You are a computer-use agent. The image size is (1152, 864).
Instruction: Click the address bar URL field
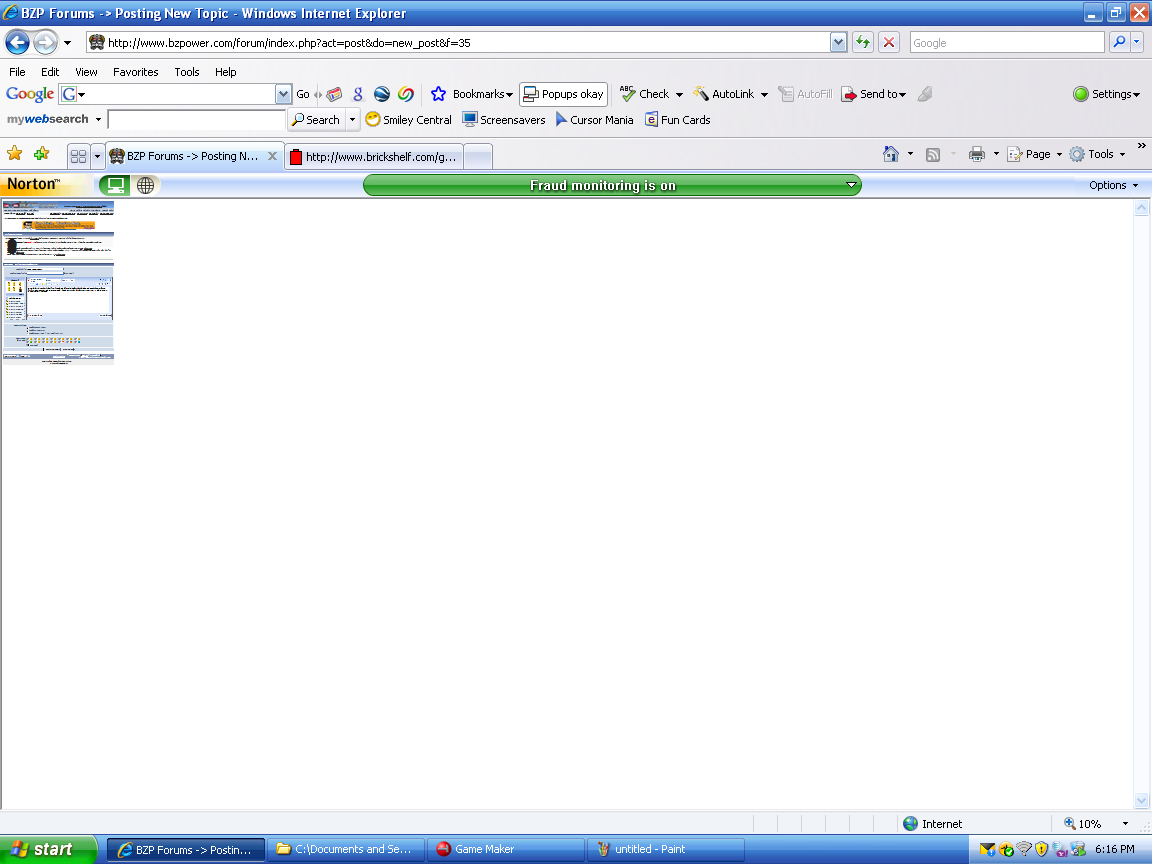468,43
